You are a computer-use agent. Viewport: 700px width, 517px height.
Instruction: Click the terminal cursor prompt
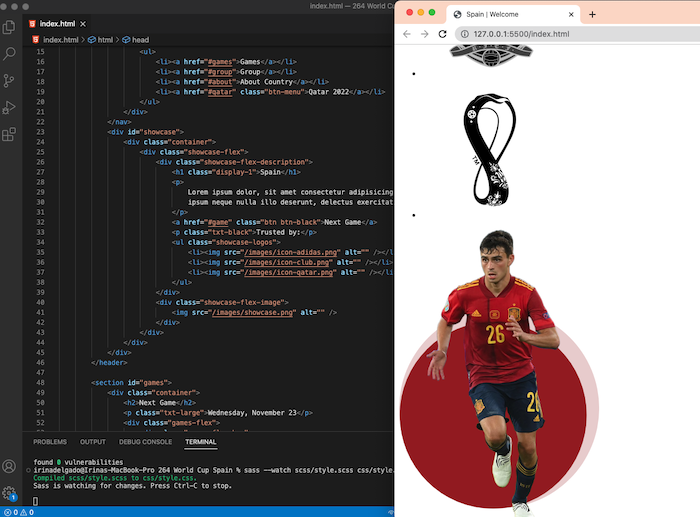tap(35, 501)
